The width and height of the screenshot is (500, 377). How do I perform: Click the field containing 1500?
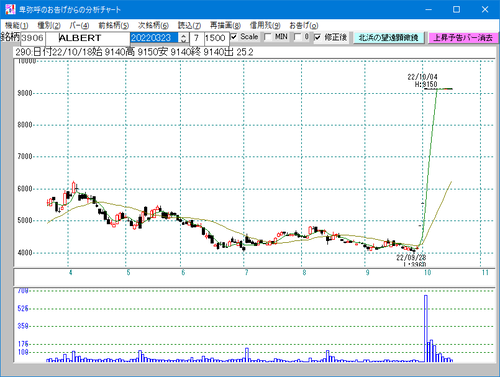216,38
